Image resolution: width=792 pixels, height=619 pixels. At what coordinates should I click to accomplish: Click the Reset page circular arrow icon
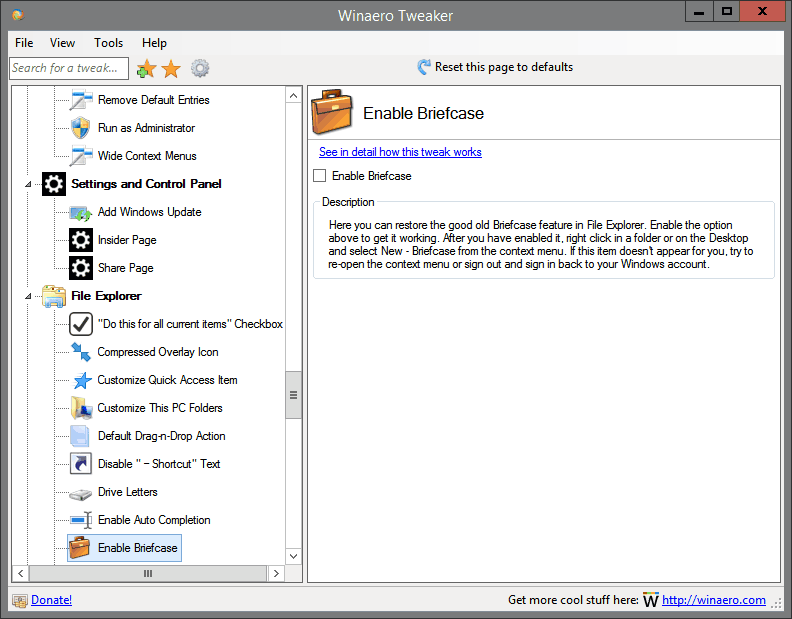click(424, 67)
